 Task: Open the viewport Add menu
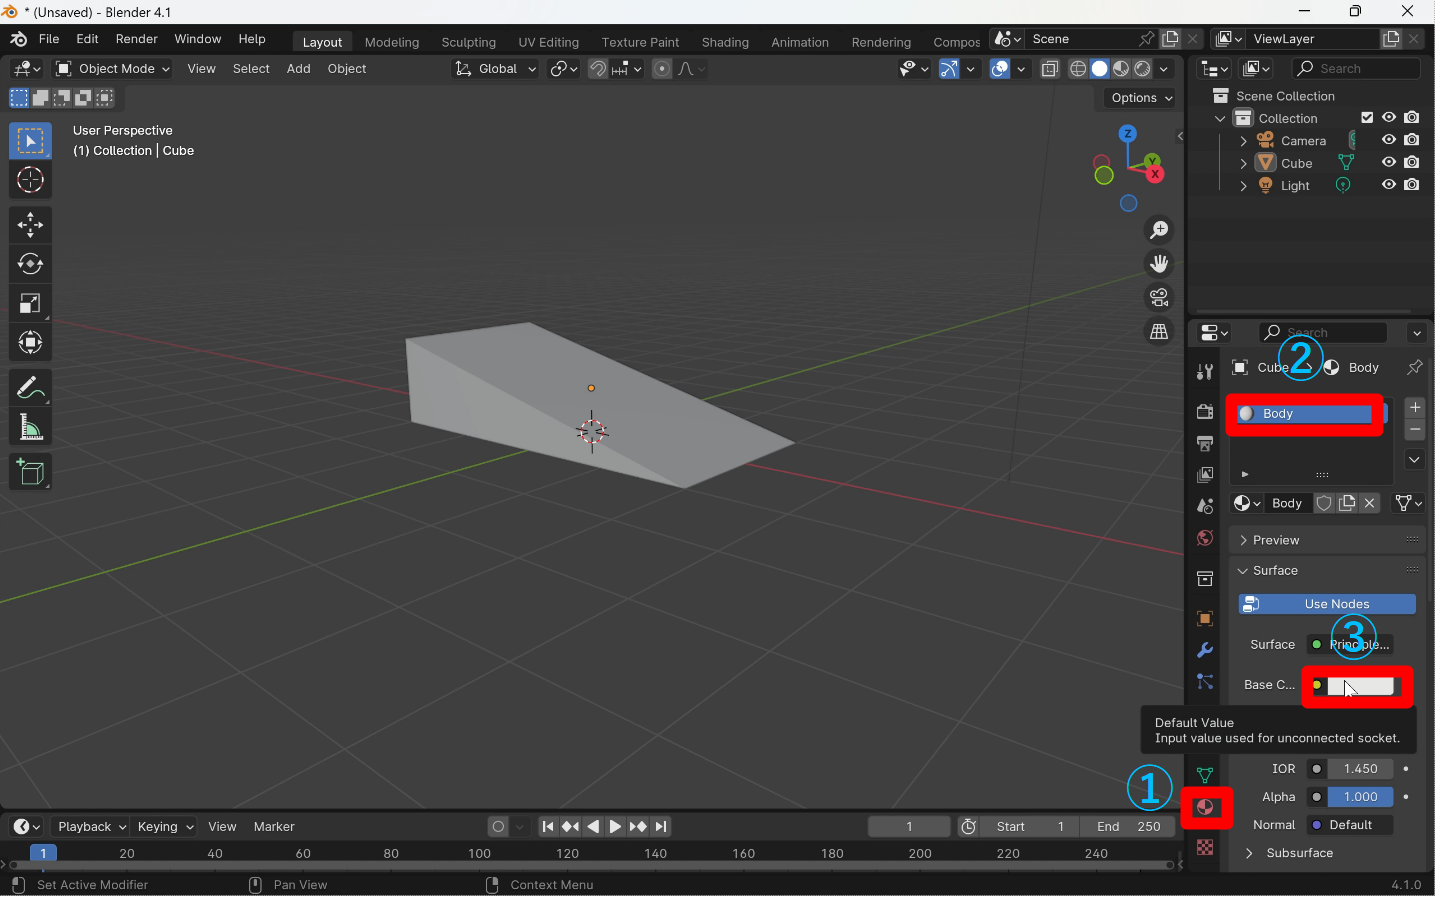tap(298, 69)
